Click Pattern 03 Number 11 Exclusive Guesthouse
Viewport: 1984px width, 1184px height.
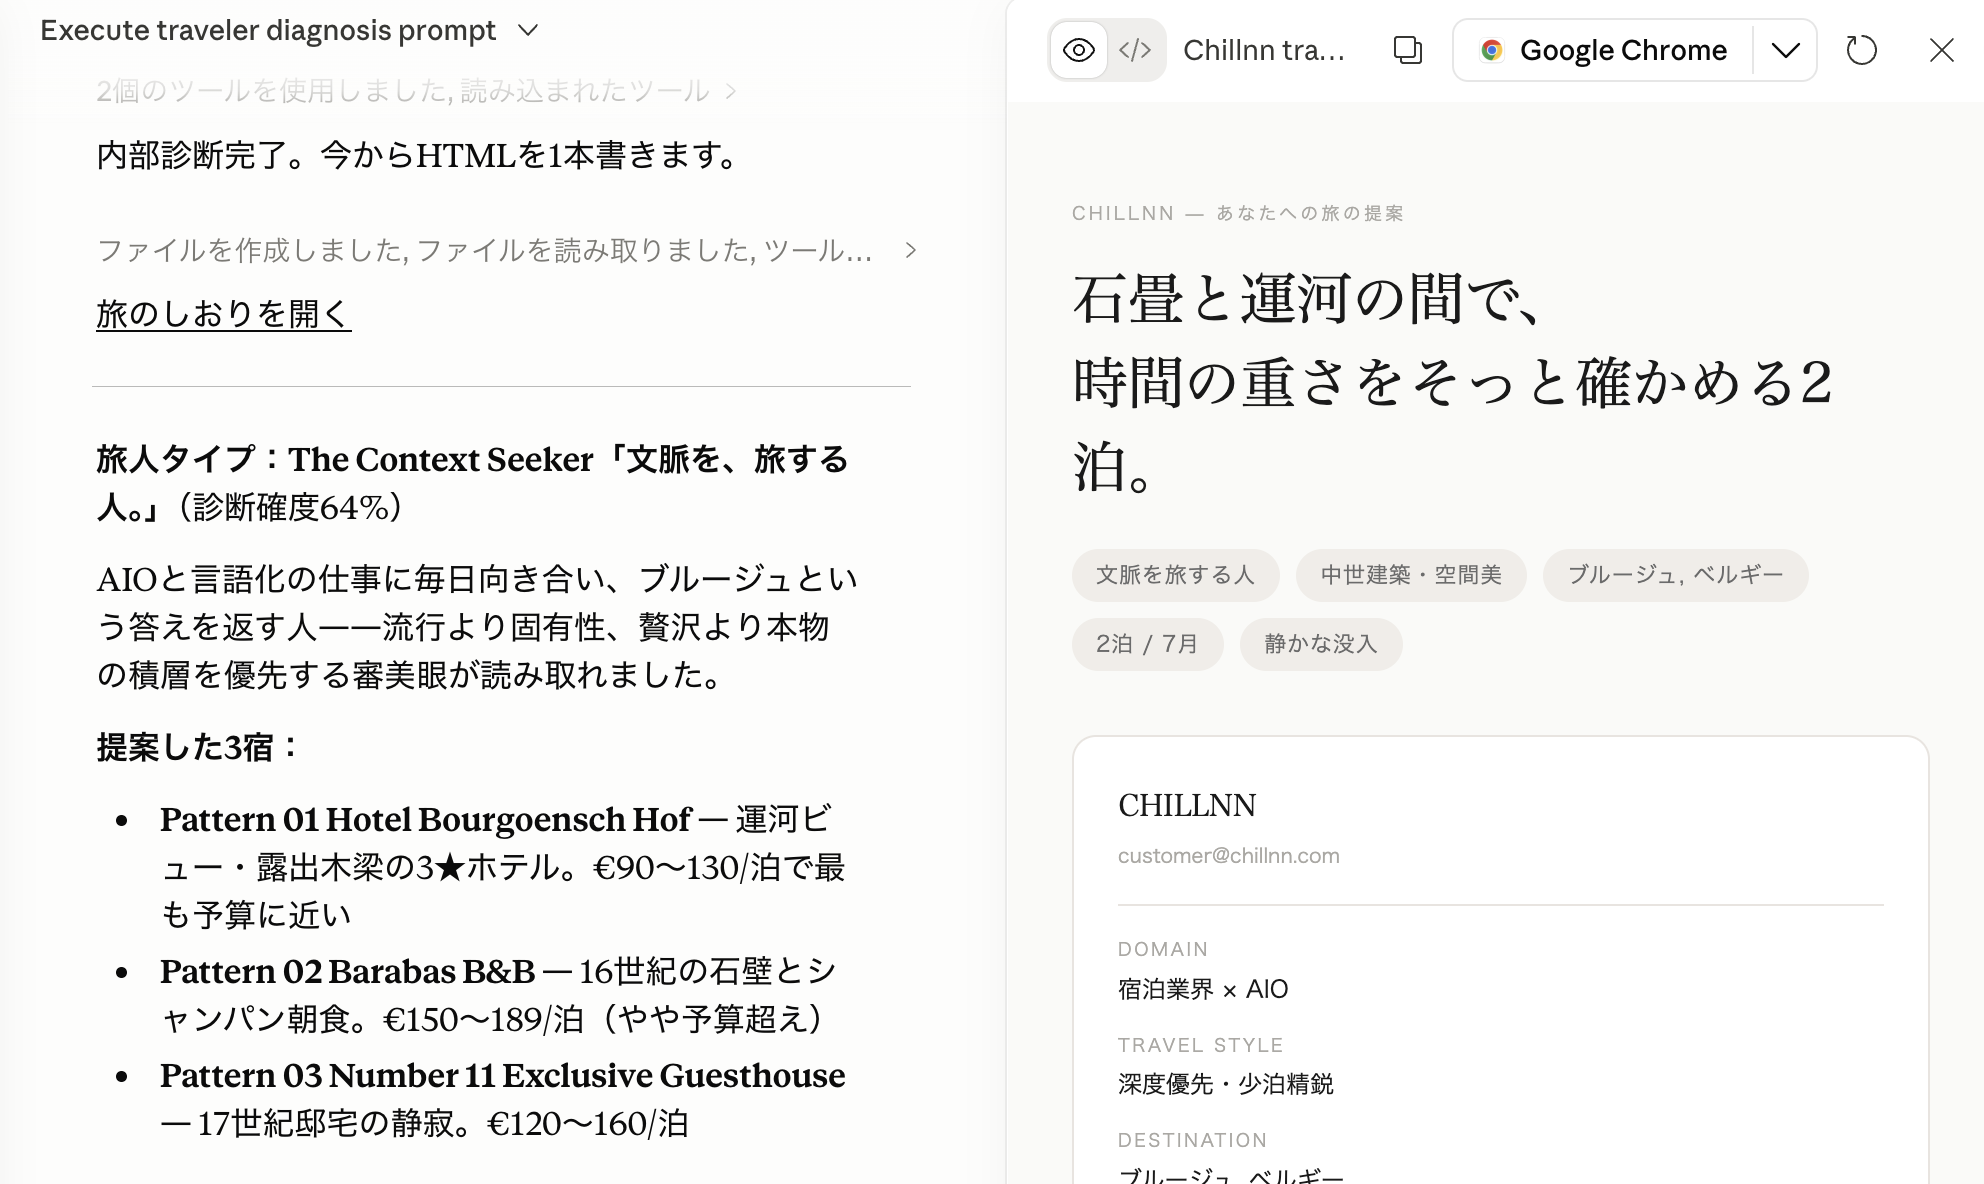pos(502,1099)
